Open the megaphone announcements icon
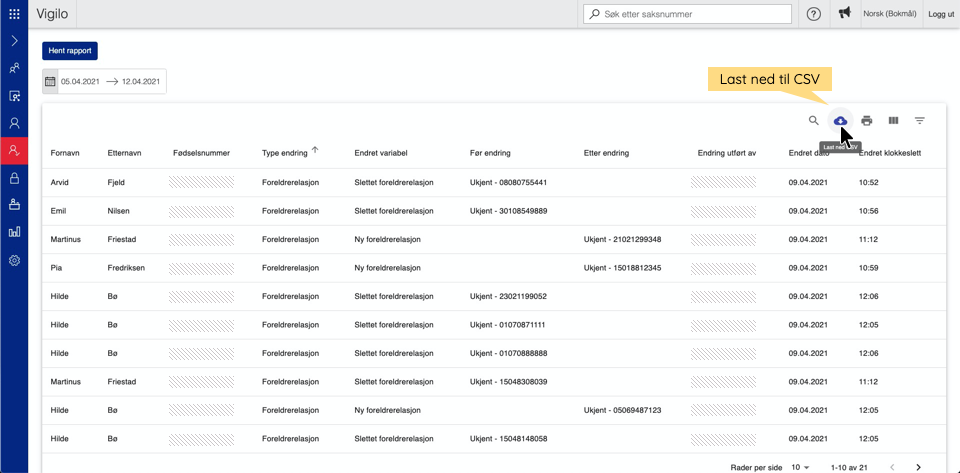Viewport: 960px width, 473px height. [x=845, y=13]
